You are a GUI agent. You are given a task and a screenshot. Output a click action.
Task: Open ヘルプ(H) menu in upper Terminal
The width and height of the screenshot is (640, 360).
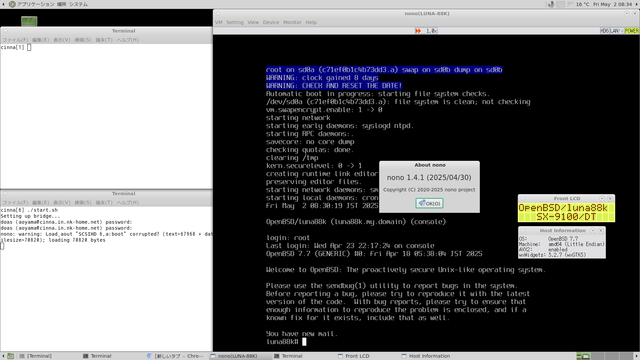128,40
